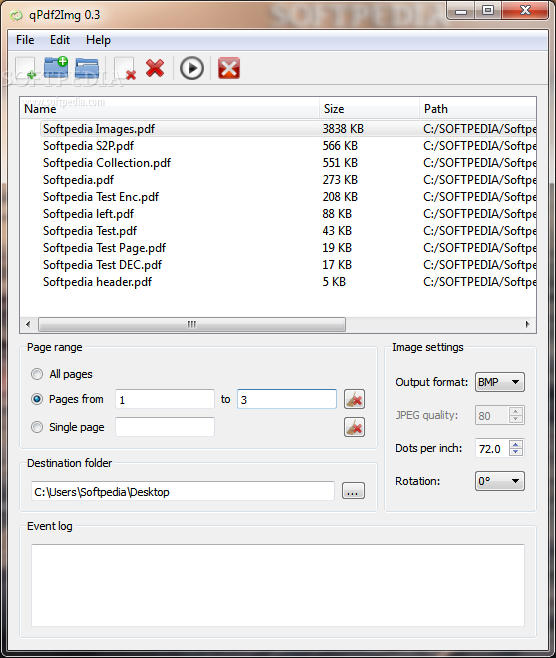The image size is (556, 658).
Task: Click the Add file toolbar icon
Action: pyautogui.click(x=26, y=68)
